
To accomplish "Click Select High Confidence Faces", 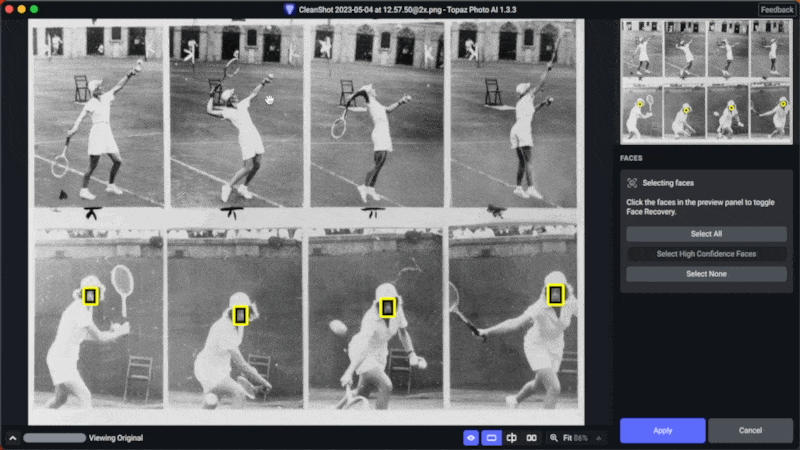I will [706, 254].
